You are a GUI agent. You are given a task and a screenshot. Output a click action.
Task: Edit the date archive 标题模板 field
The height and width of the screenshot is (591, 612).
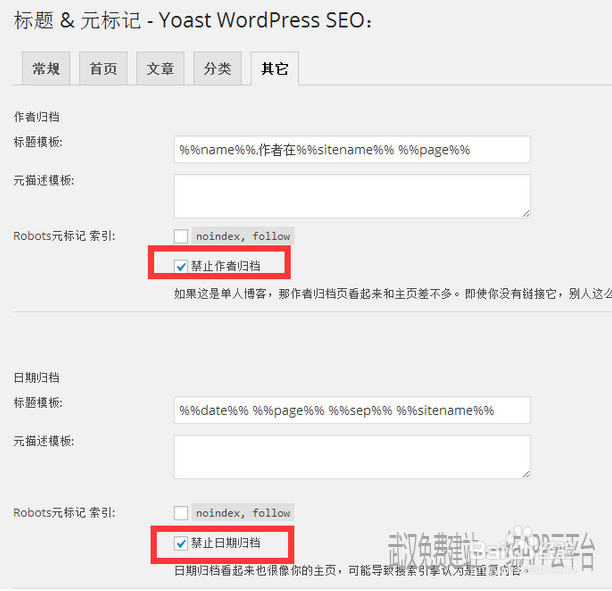pos(352,410)
